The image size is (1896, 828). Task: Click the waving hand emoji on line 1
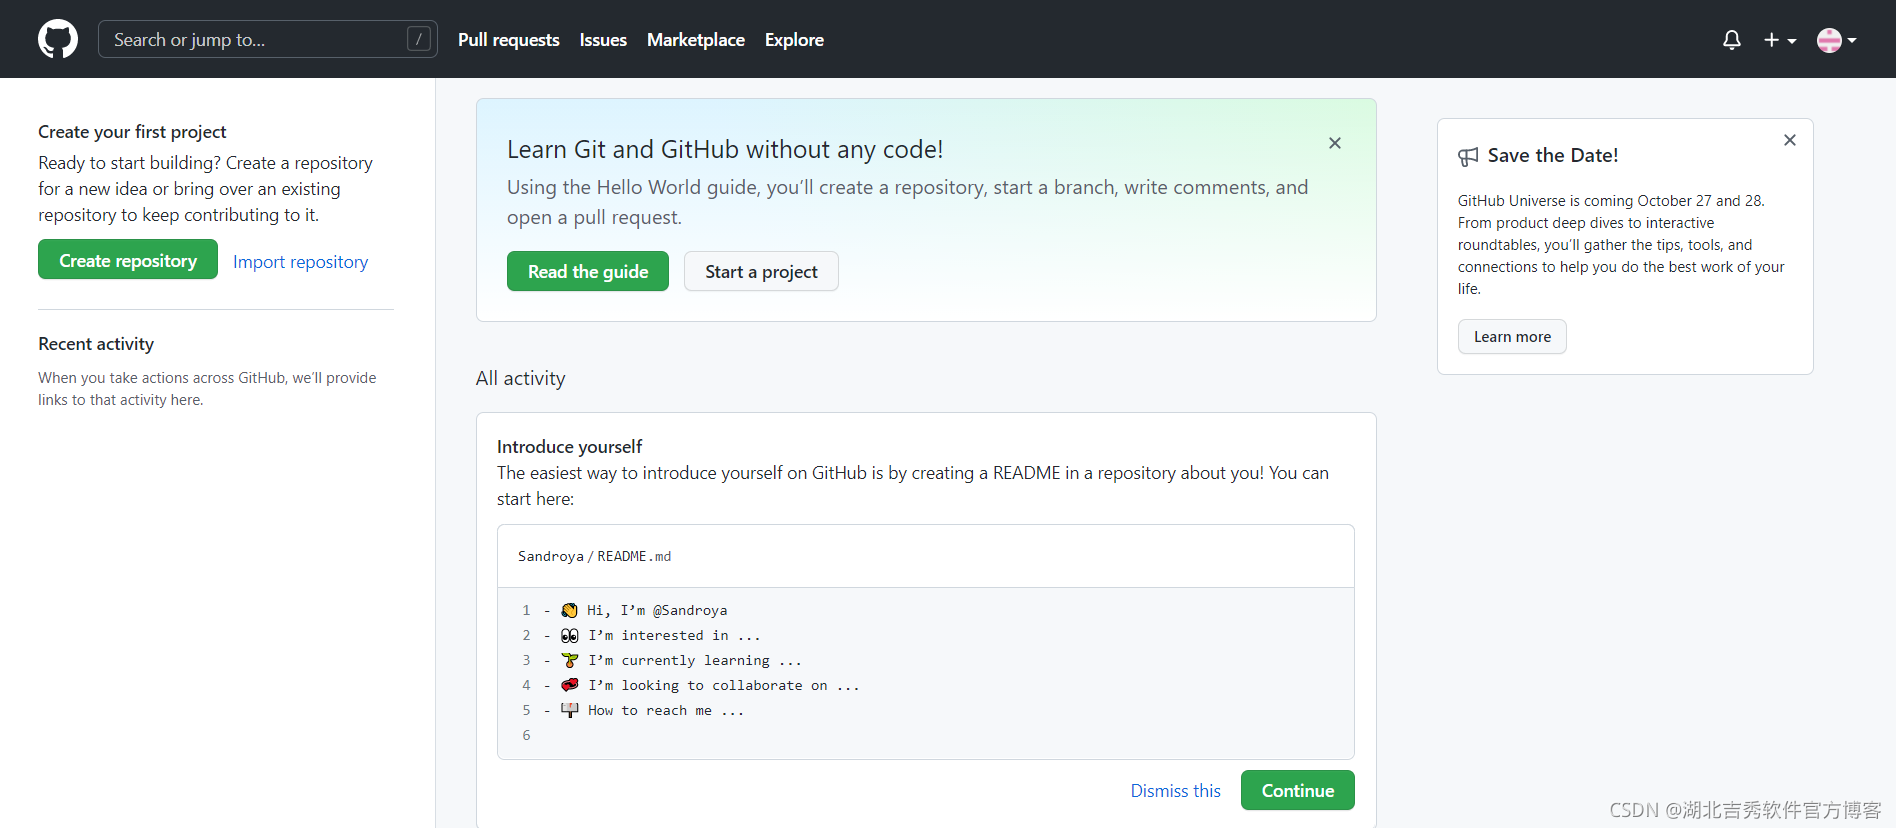click(x=570, y=610)
